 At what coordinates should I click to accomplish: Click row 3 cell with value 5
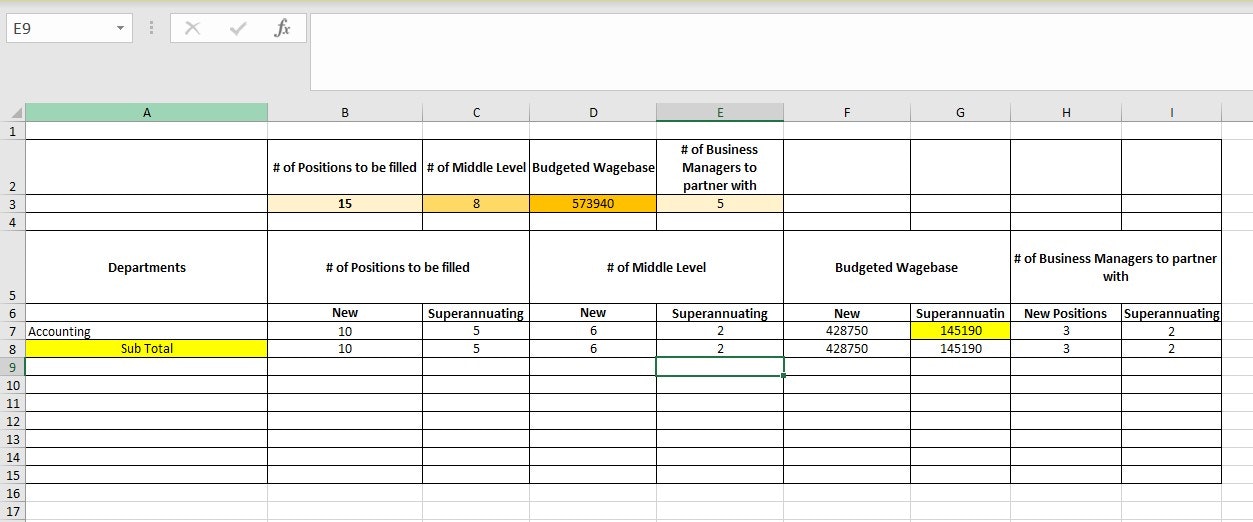pos(720,204)
